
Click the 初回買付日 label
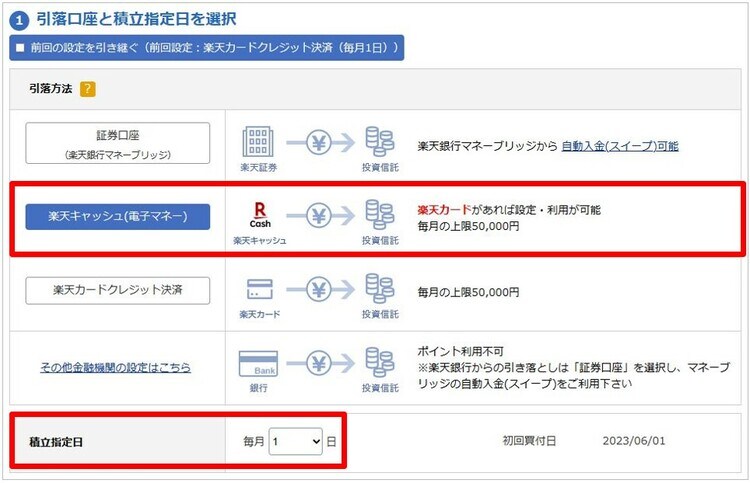529,441
